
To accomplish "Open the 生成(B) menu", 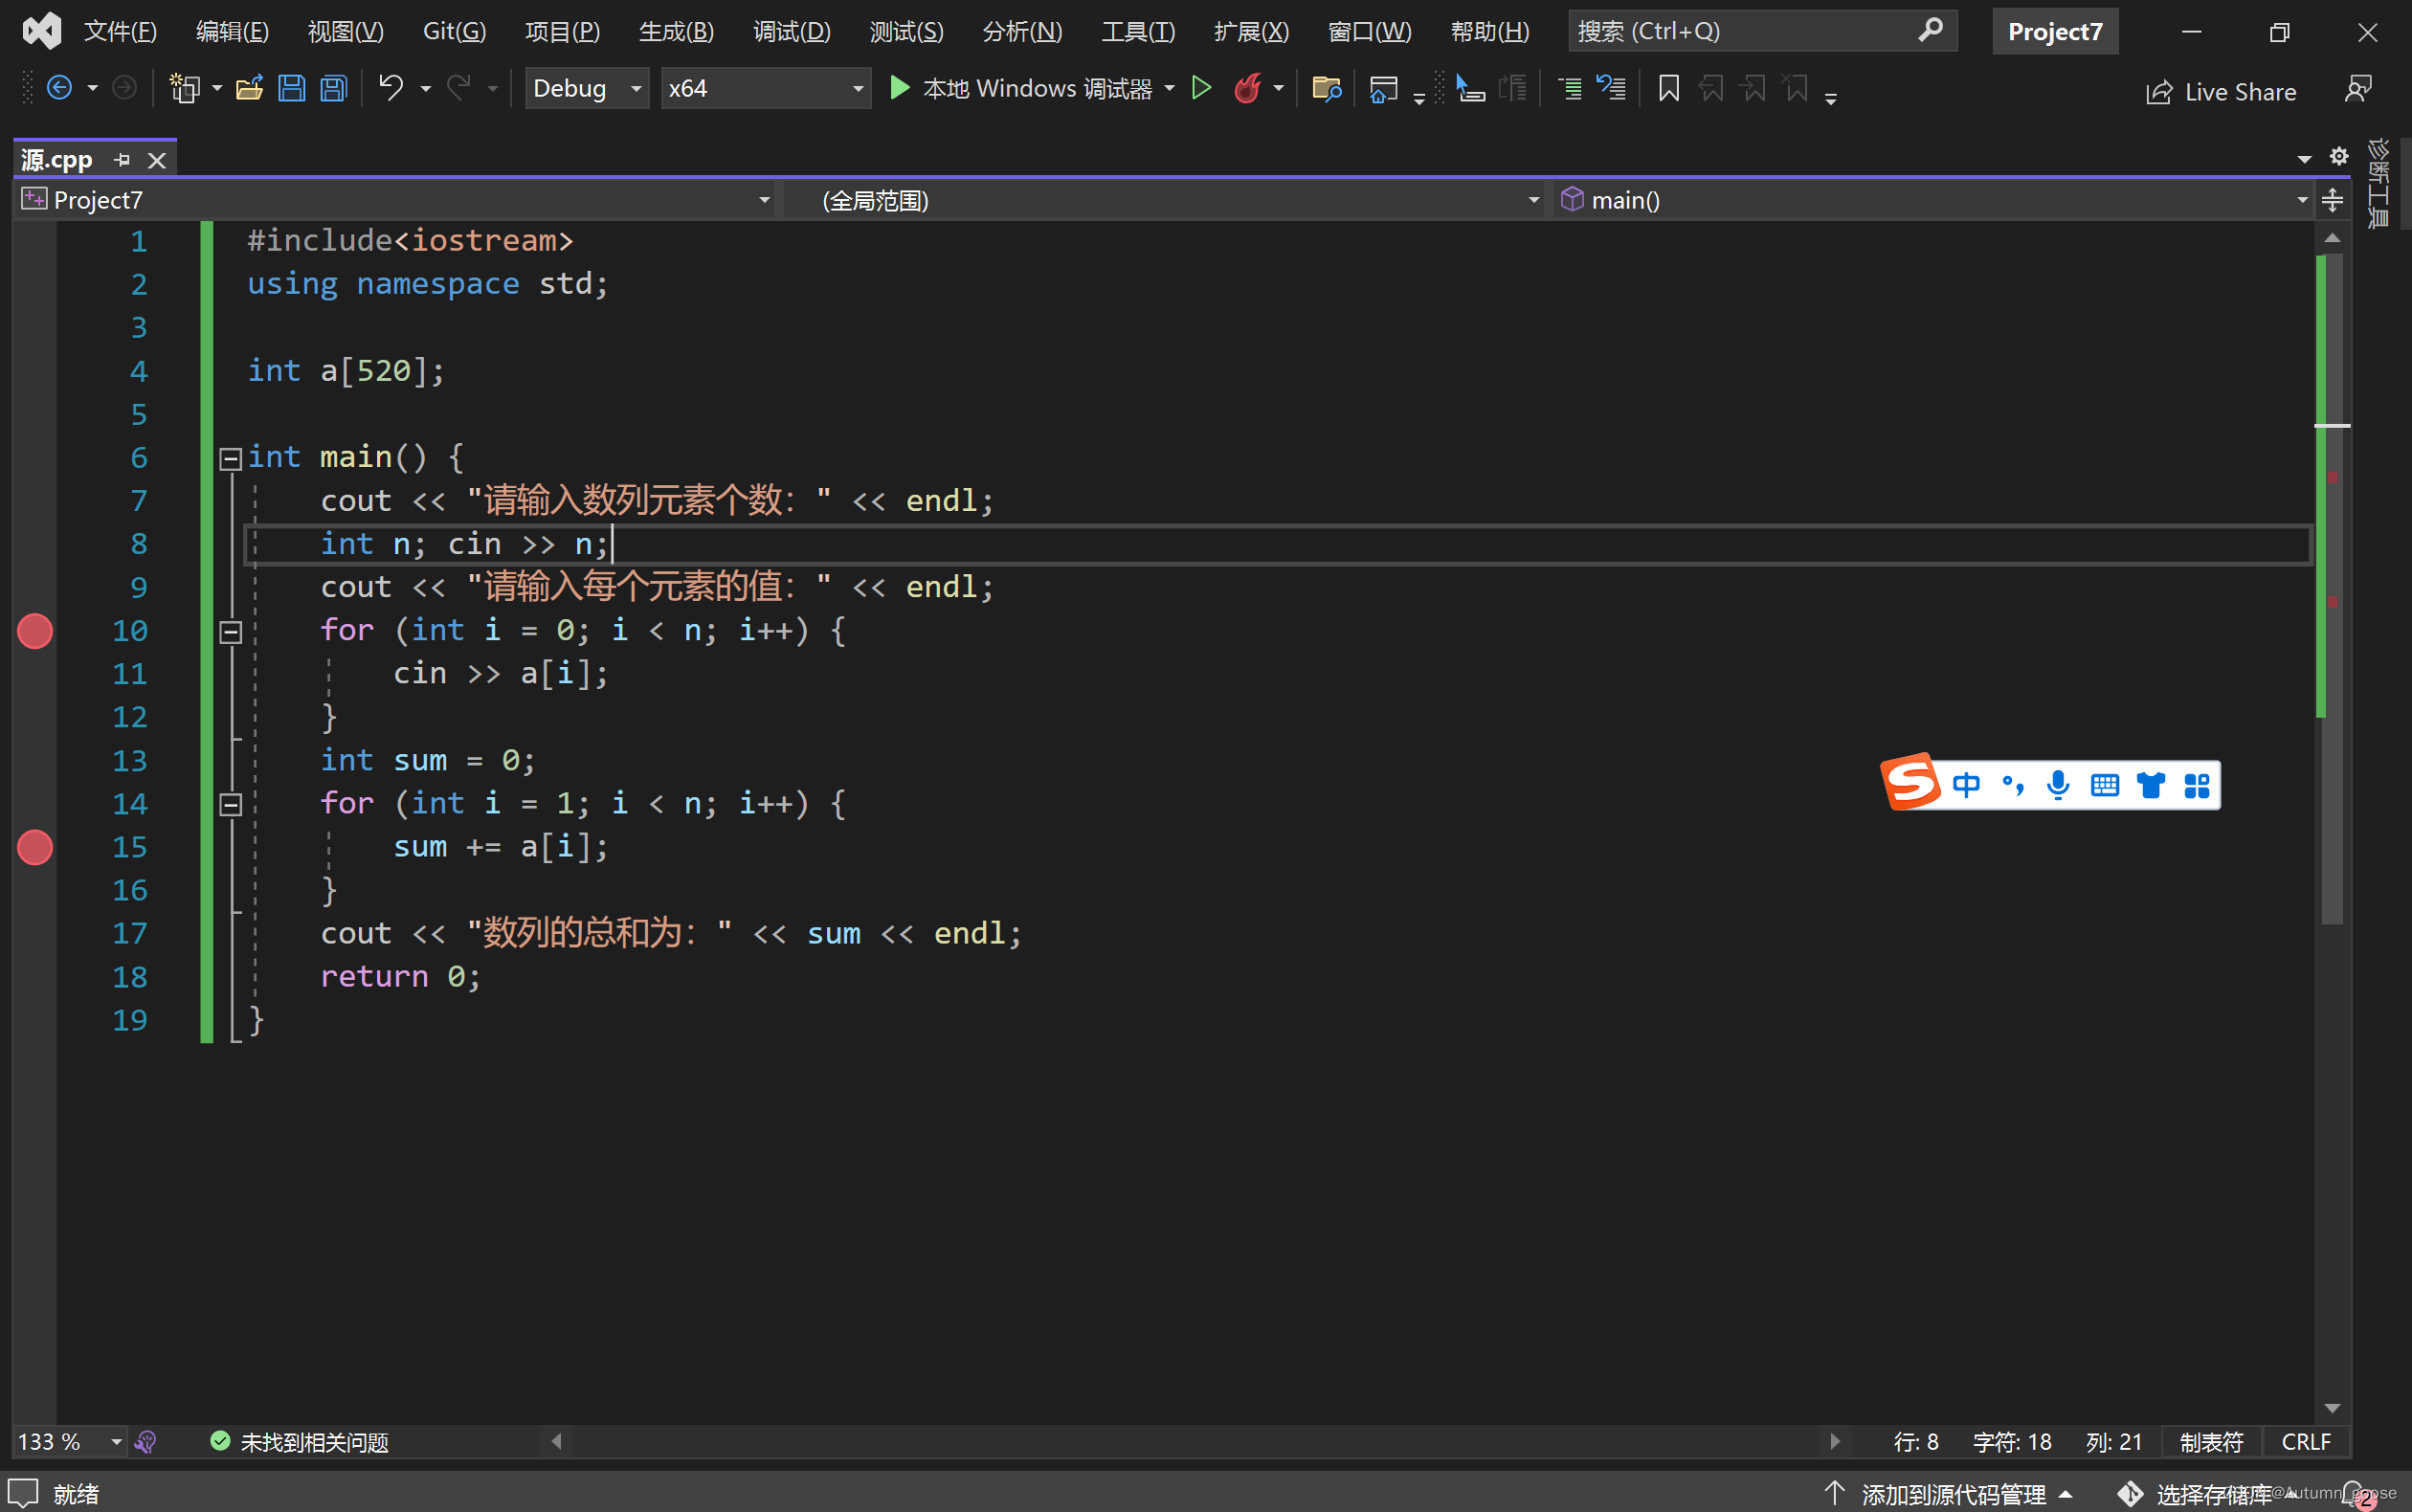I will click(676, 32).
